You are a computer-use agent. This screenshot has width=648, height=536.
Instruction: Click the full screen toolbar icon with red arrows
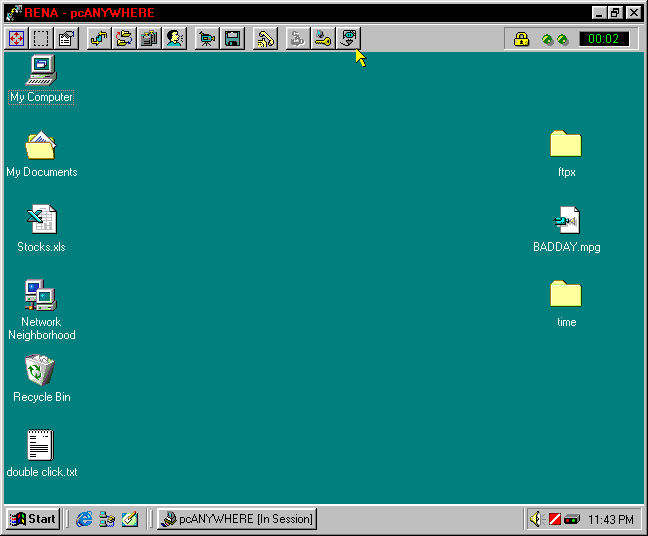16,39
